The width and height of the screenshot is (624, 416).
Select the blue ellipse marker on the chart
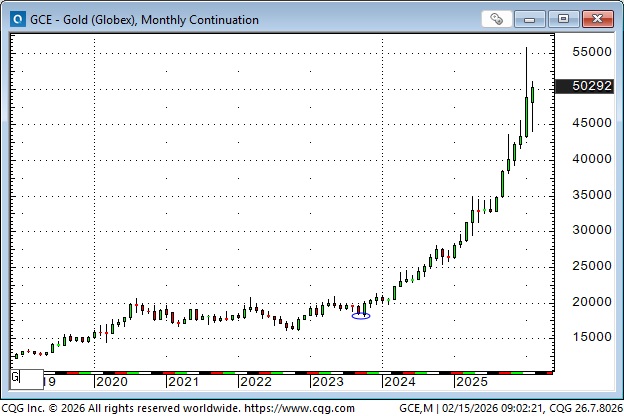(361, 316)
